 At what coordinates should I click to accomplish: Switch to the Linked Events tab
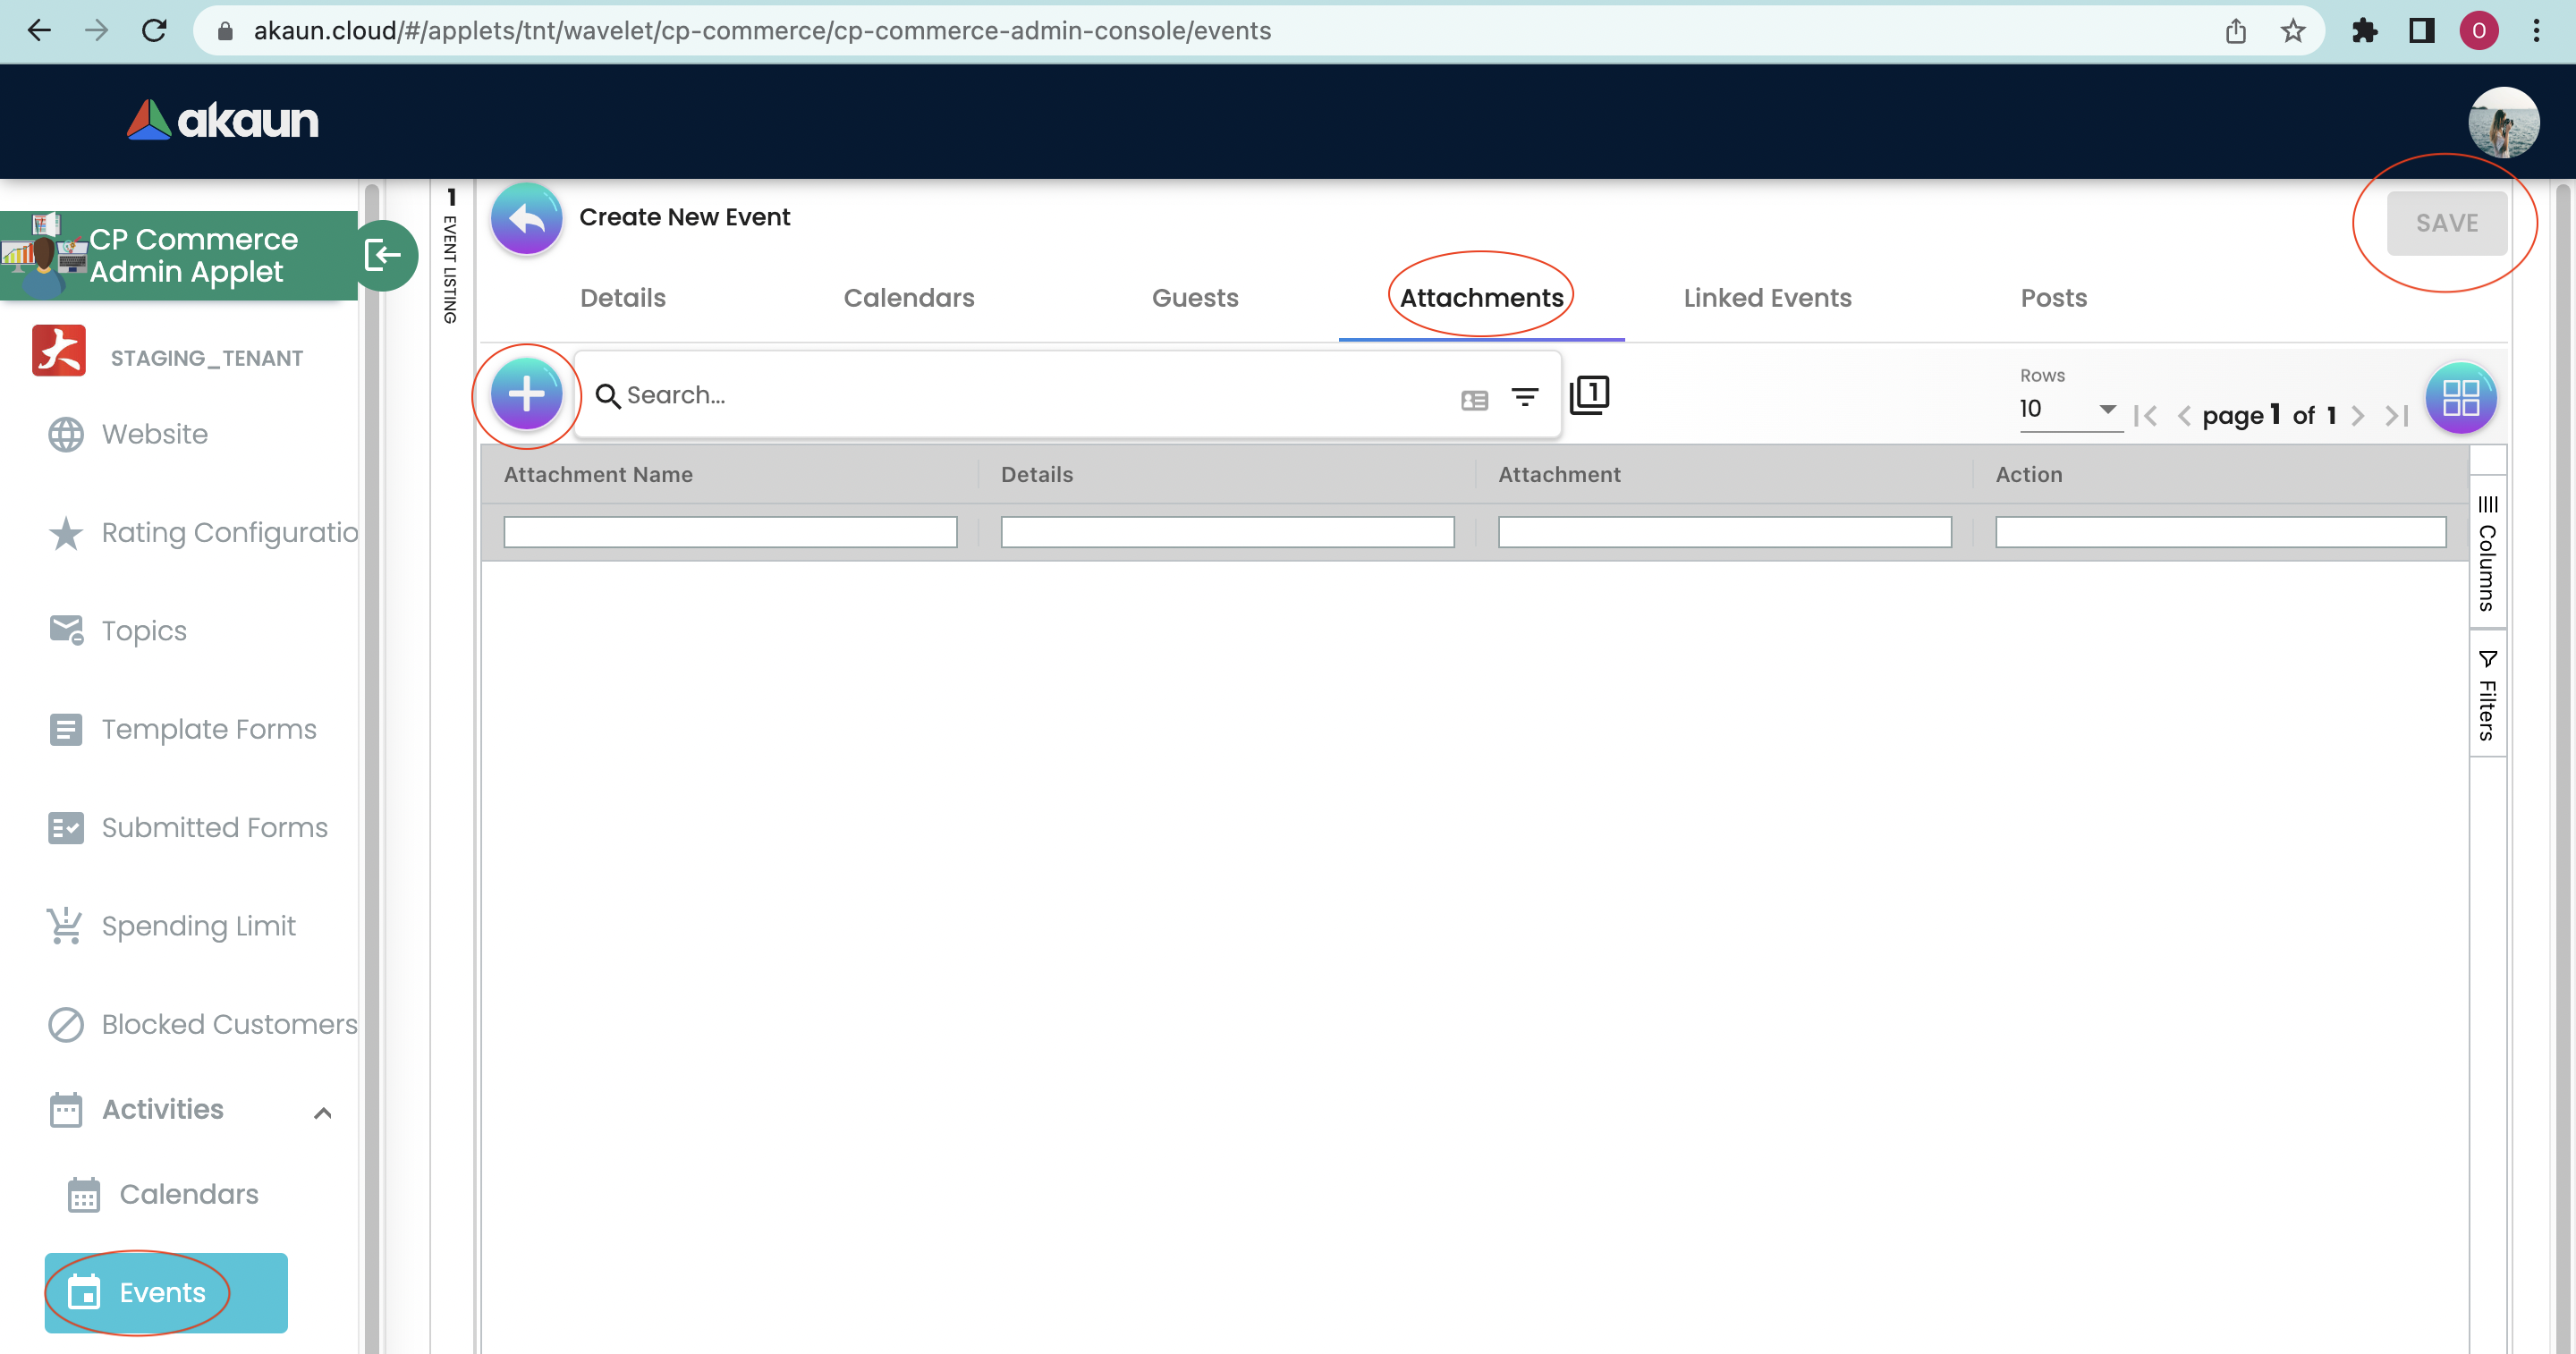(1767, 298)
